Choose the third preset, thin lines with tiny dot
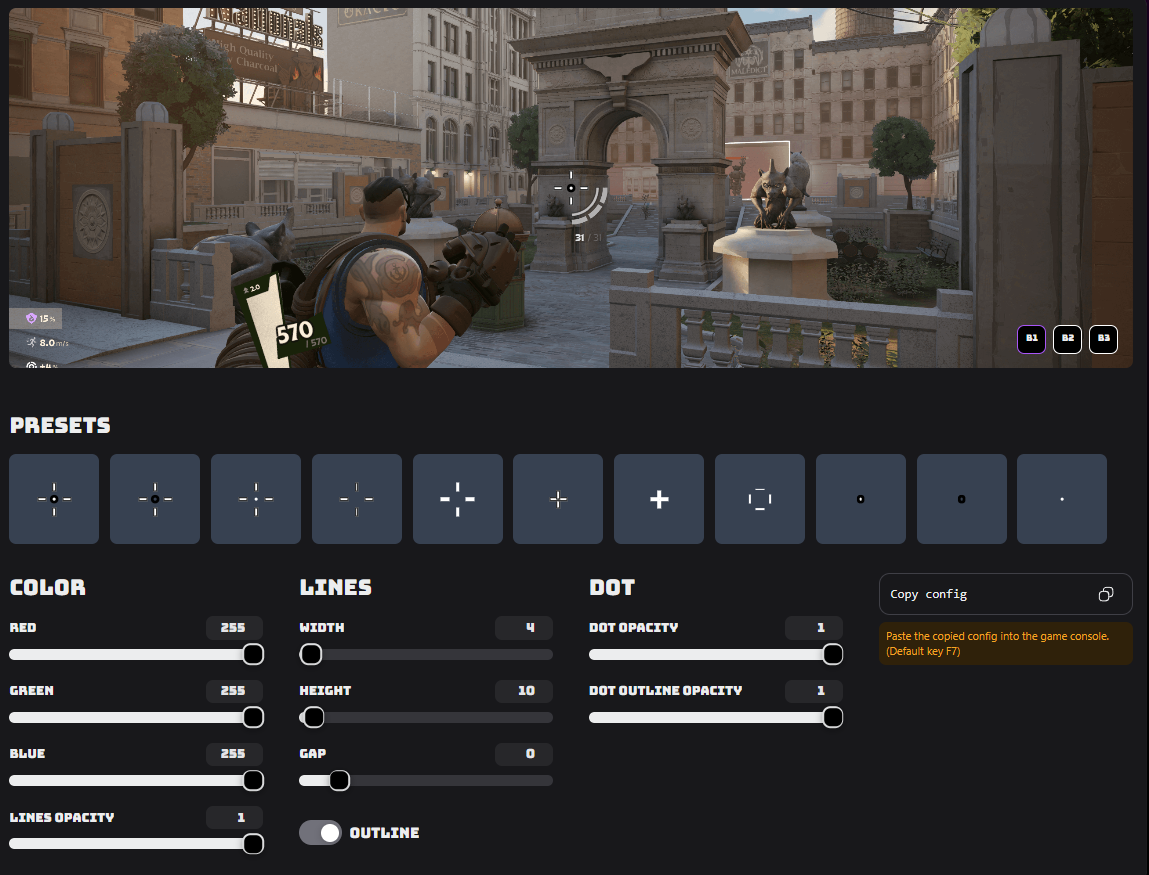Viewport: 1149px width, 875px height. 256,499
